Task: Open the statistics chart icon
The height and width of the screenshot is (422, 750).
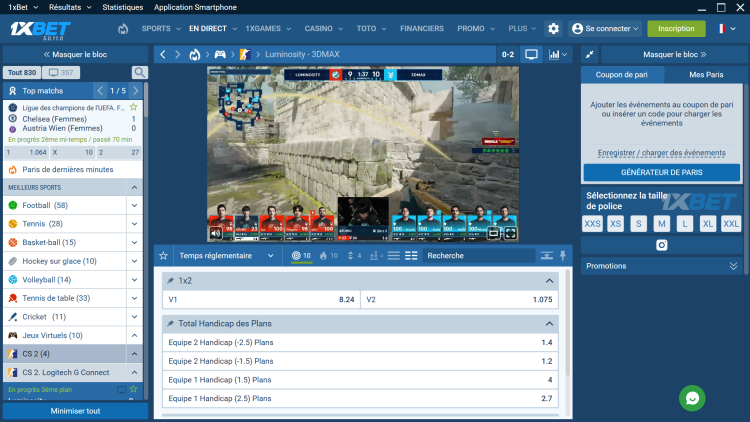Action: [558, 55]
